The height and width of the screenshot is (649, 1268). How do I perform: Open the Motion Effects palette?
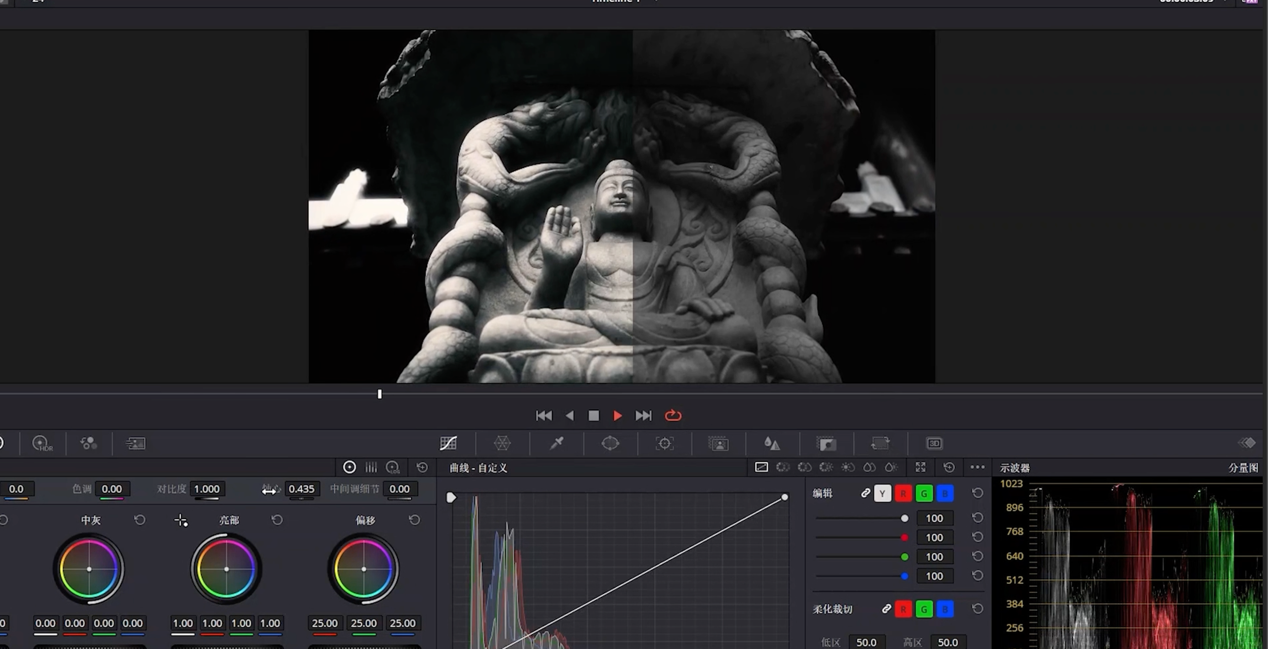tap(136, 443)
